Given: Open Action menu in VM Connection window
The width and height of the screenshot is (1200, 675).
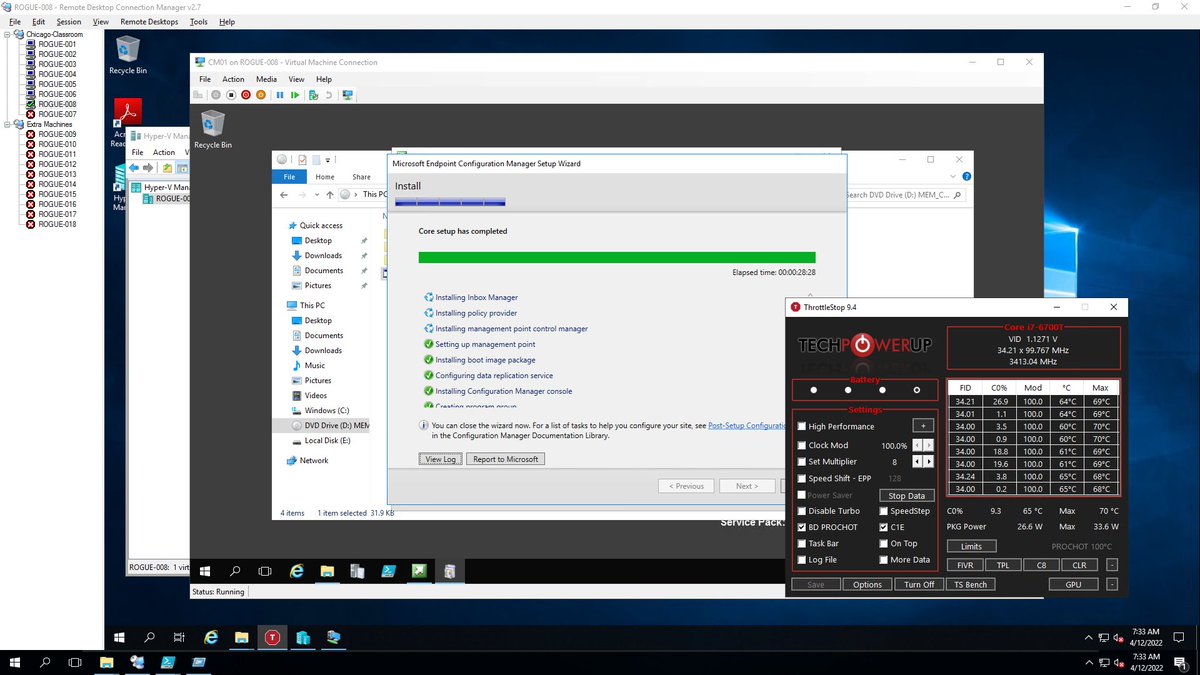Looking at the screenshot, I should pyautogui.click(x=233, y=79).
